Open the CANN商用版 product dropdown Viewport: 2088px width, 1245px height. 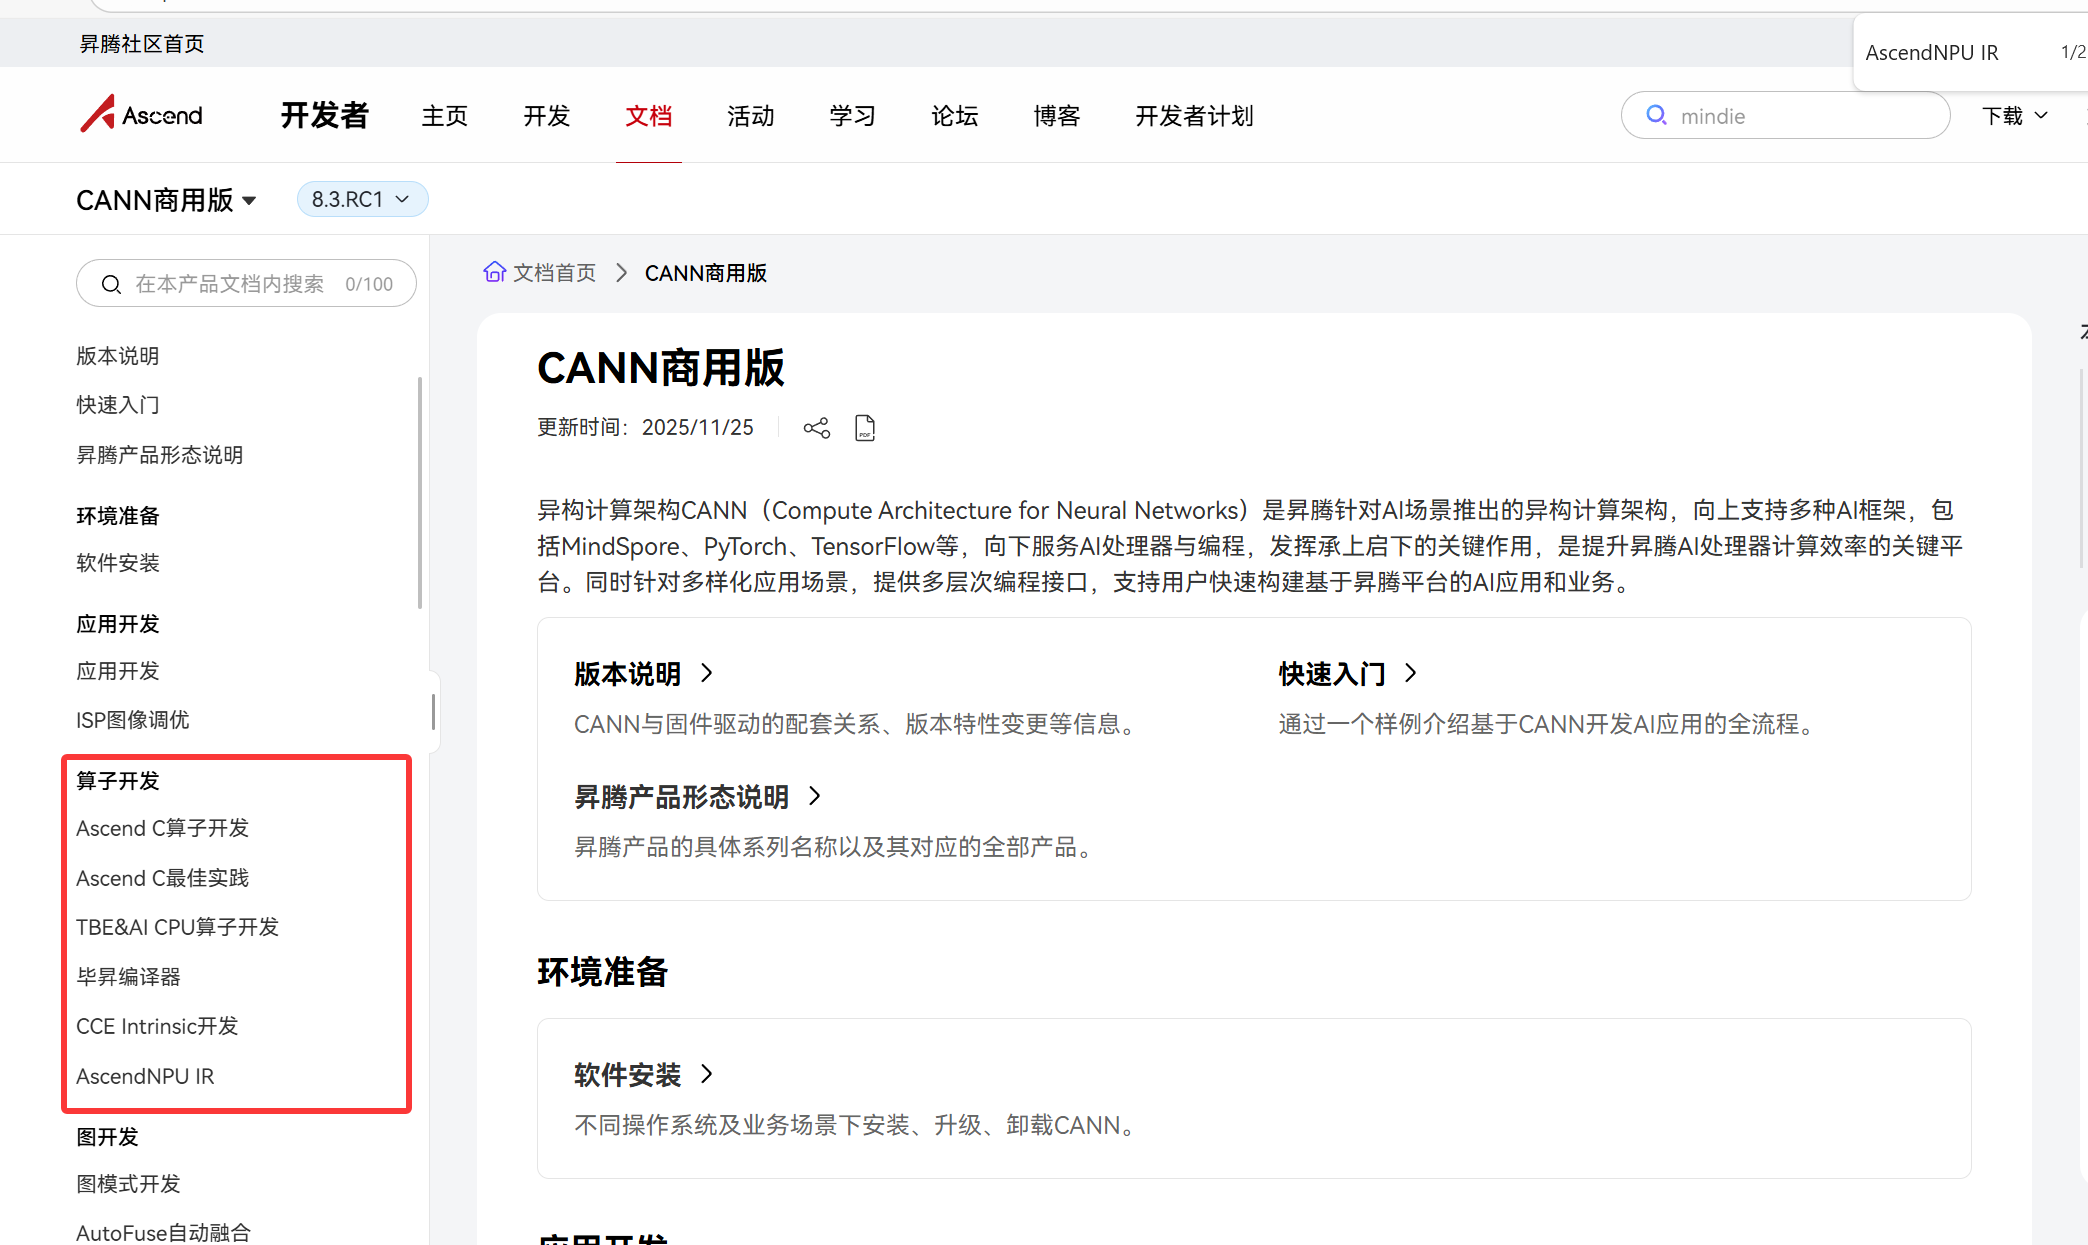(166, 200)
